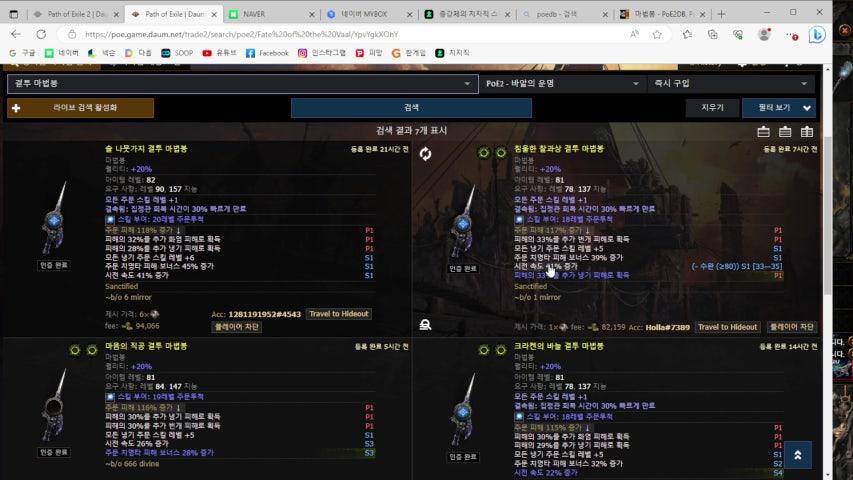
Task: Open the YouTube bookmark
Action: pyautogui.click(x=219, y=53)
